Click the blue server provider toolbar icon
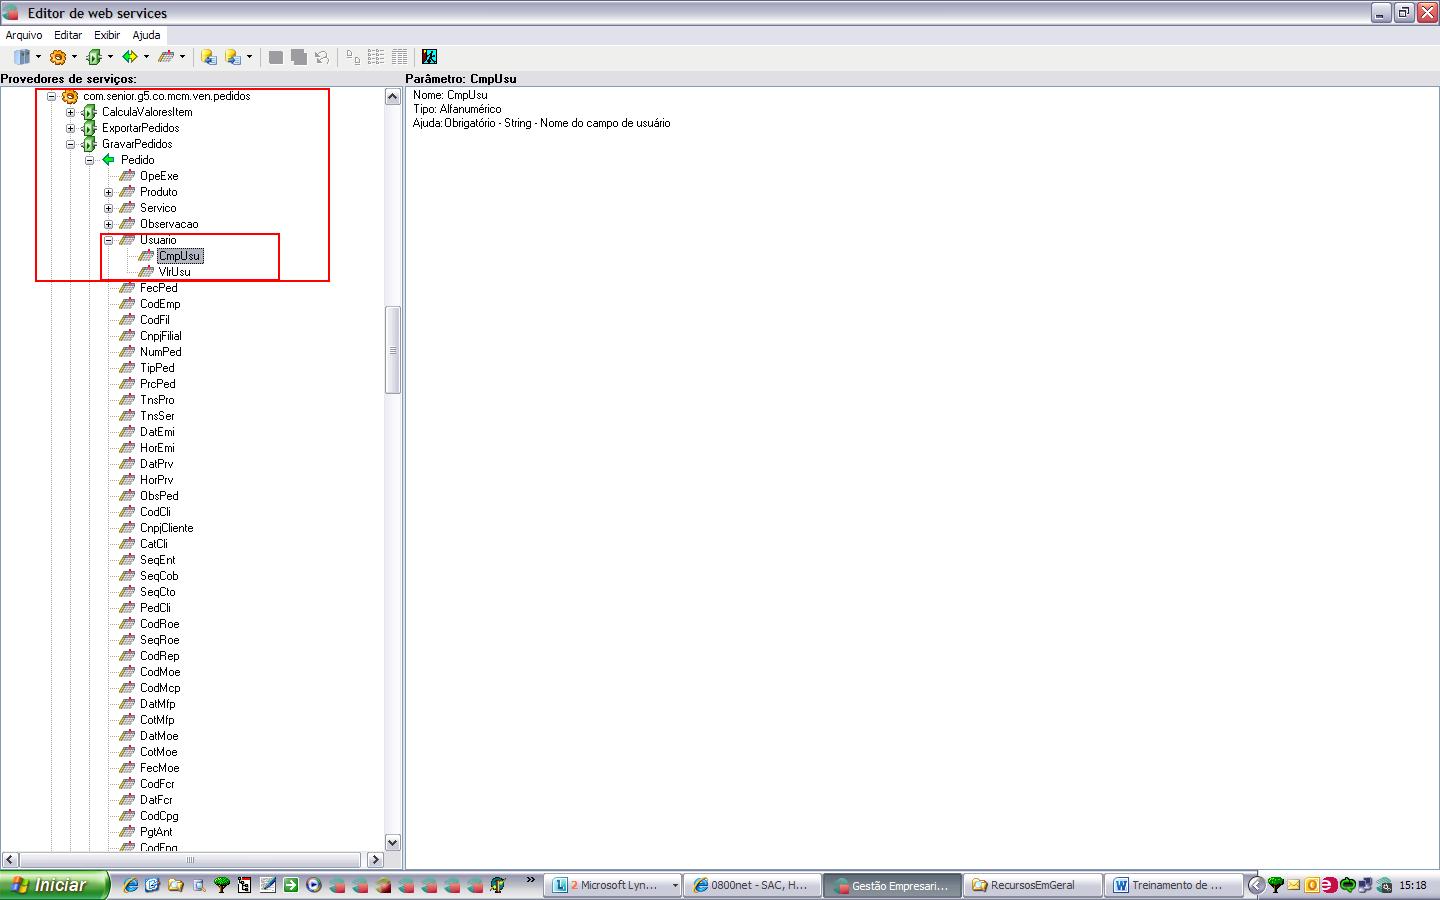 pyautogui.click(x=21, y=57)
